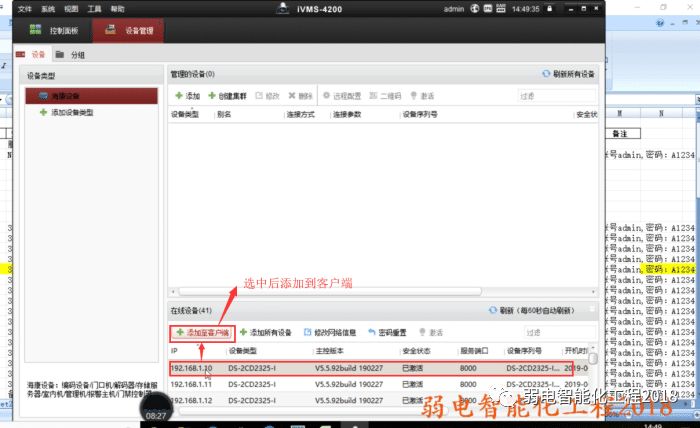Image resolution: width=700 pixels, height=428 pixels.
Task: Click 刷新 refresh online devices
Action: click(532, 310)
